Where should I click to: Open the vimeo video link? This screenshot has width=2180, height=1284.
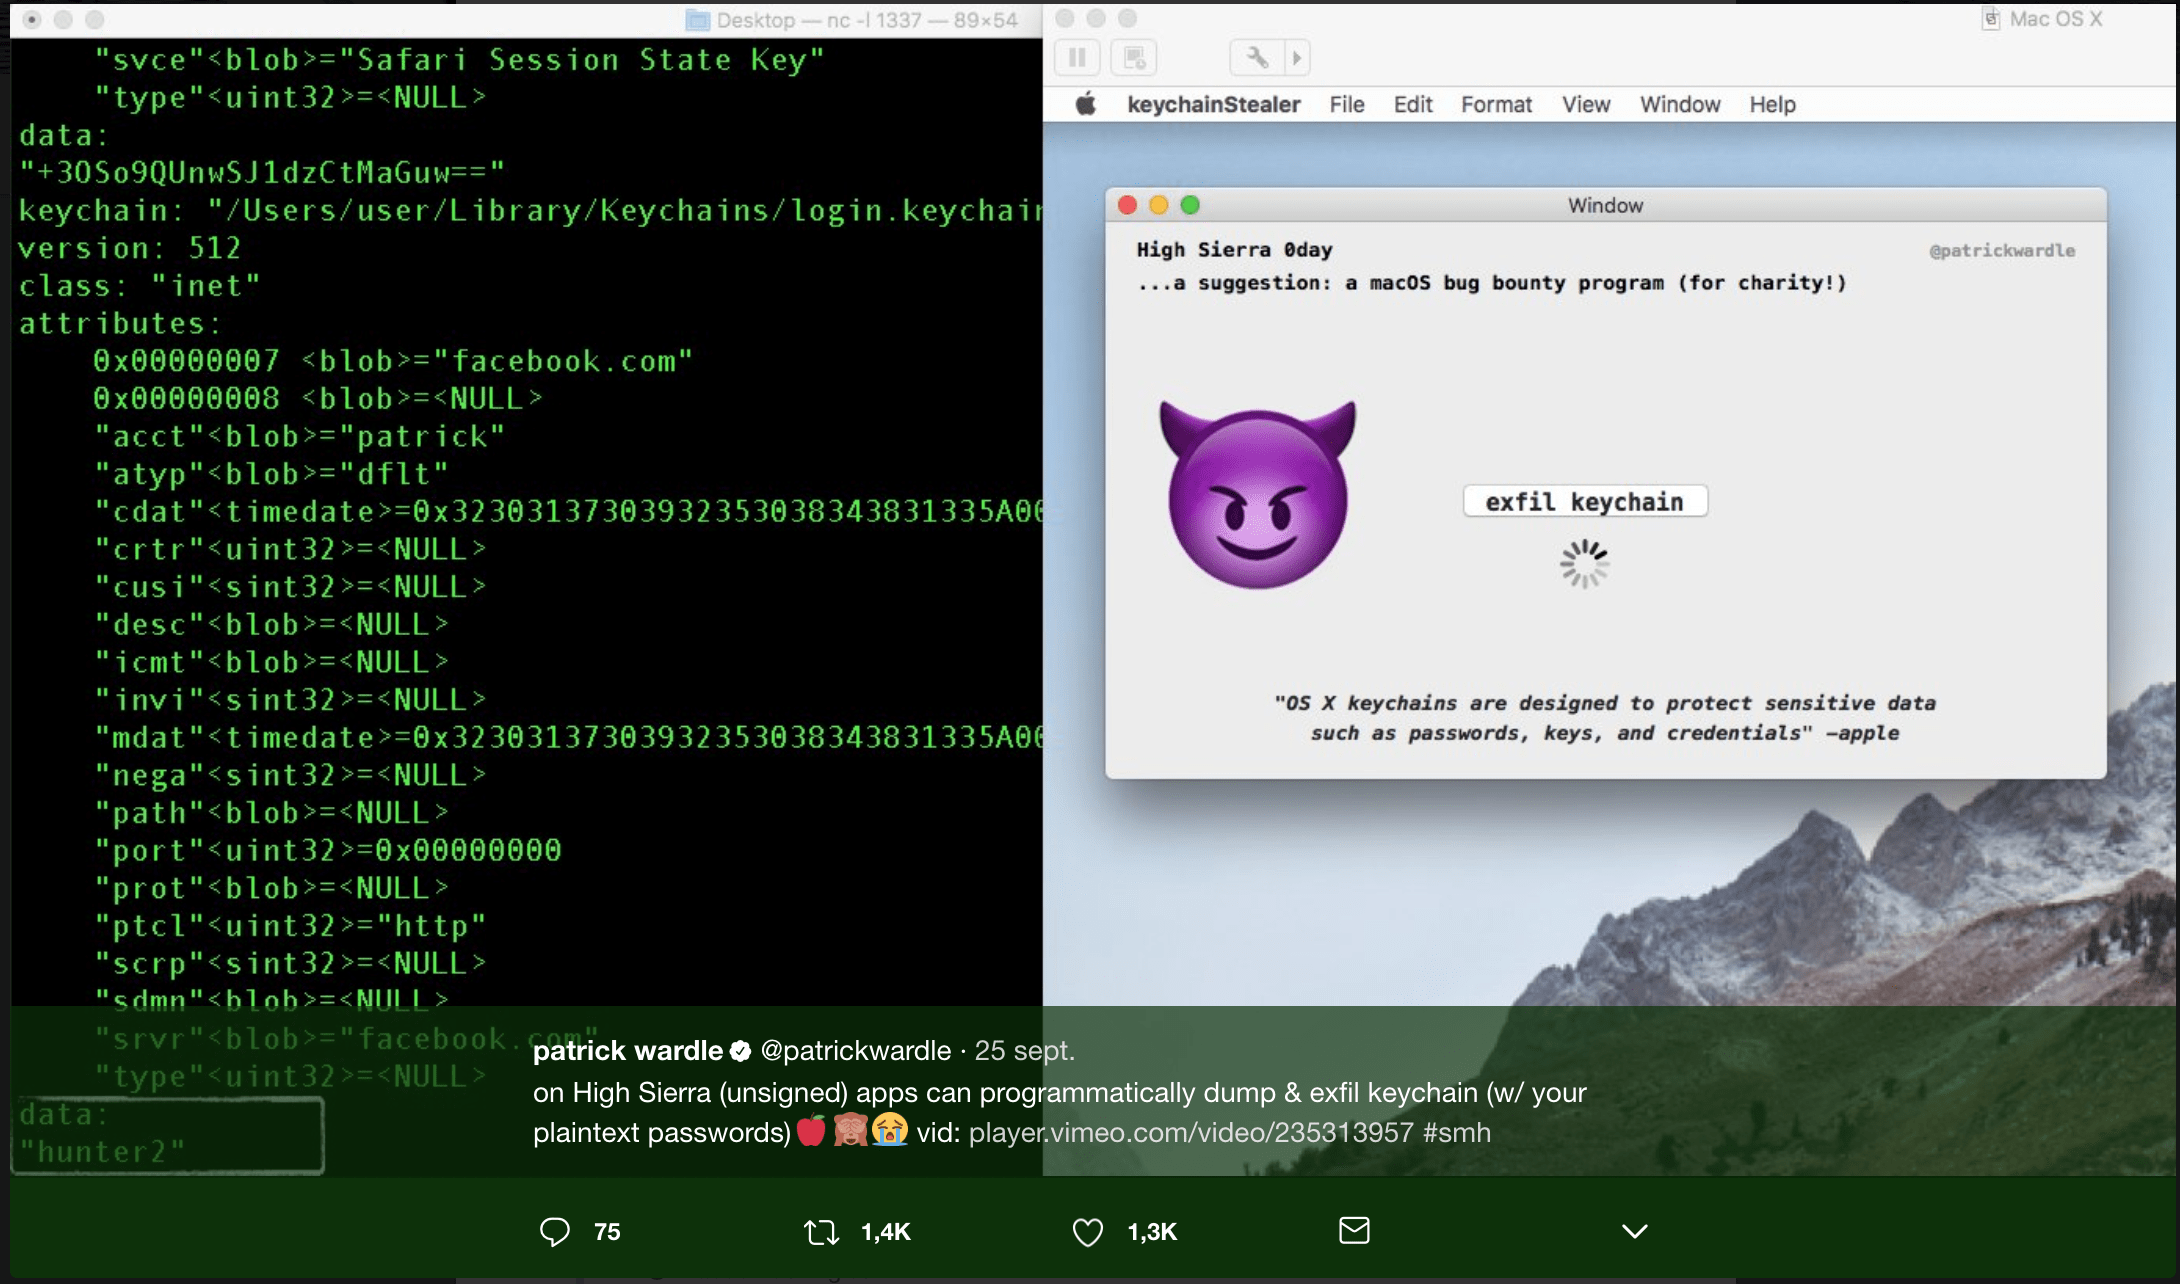click(1191, 1132)
